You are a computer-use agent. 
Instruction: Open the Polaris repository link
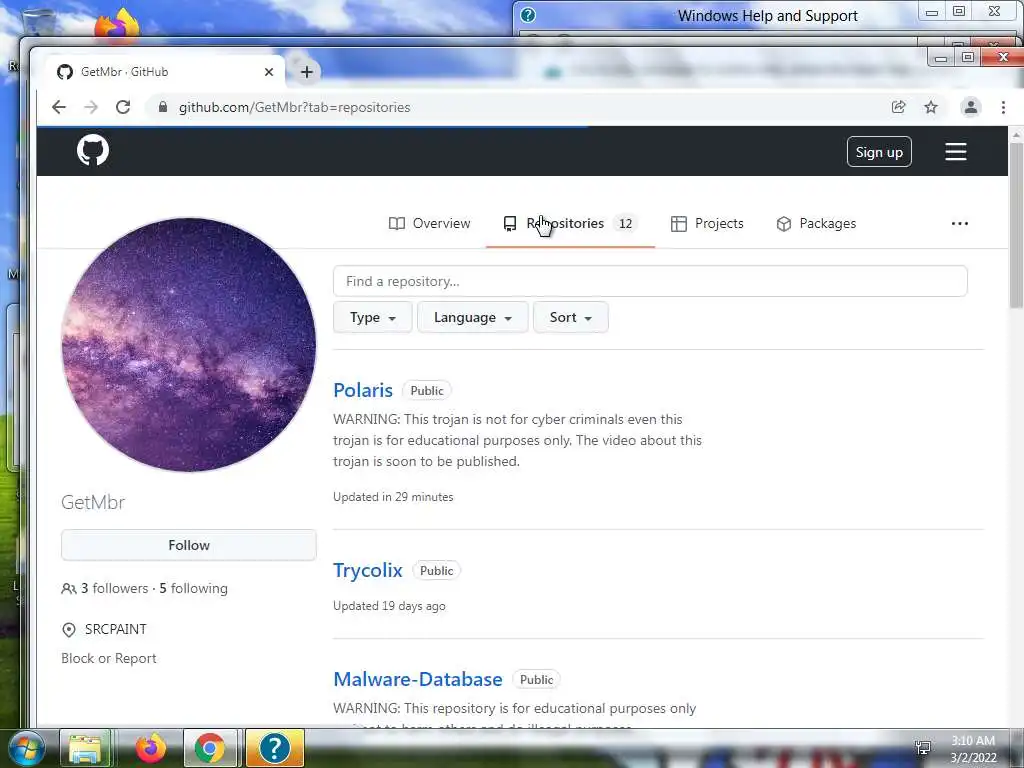(363, 390)
